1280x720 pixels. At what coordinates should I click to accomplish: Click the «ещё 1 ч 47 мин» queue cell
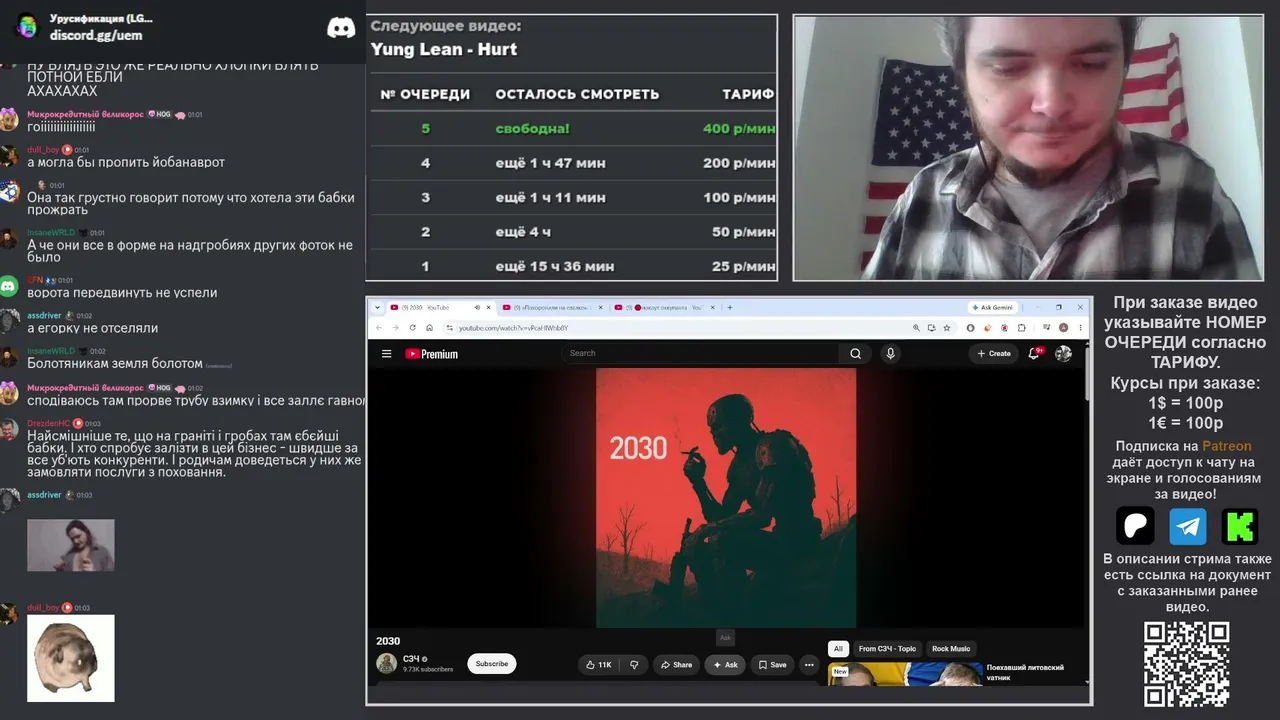[x=550, y=163]
